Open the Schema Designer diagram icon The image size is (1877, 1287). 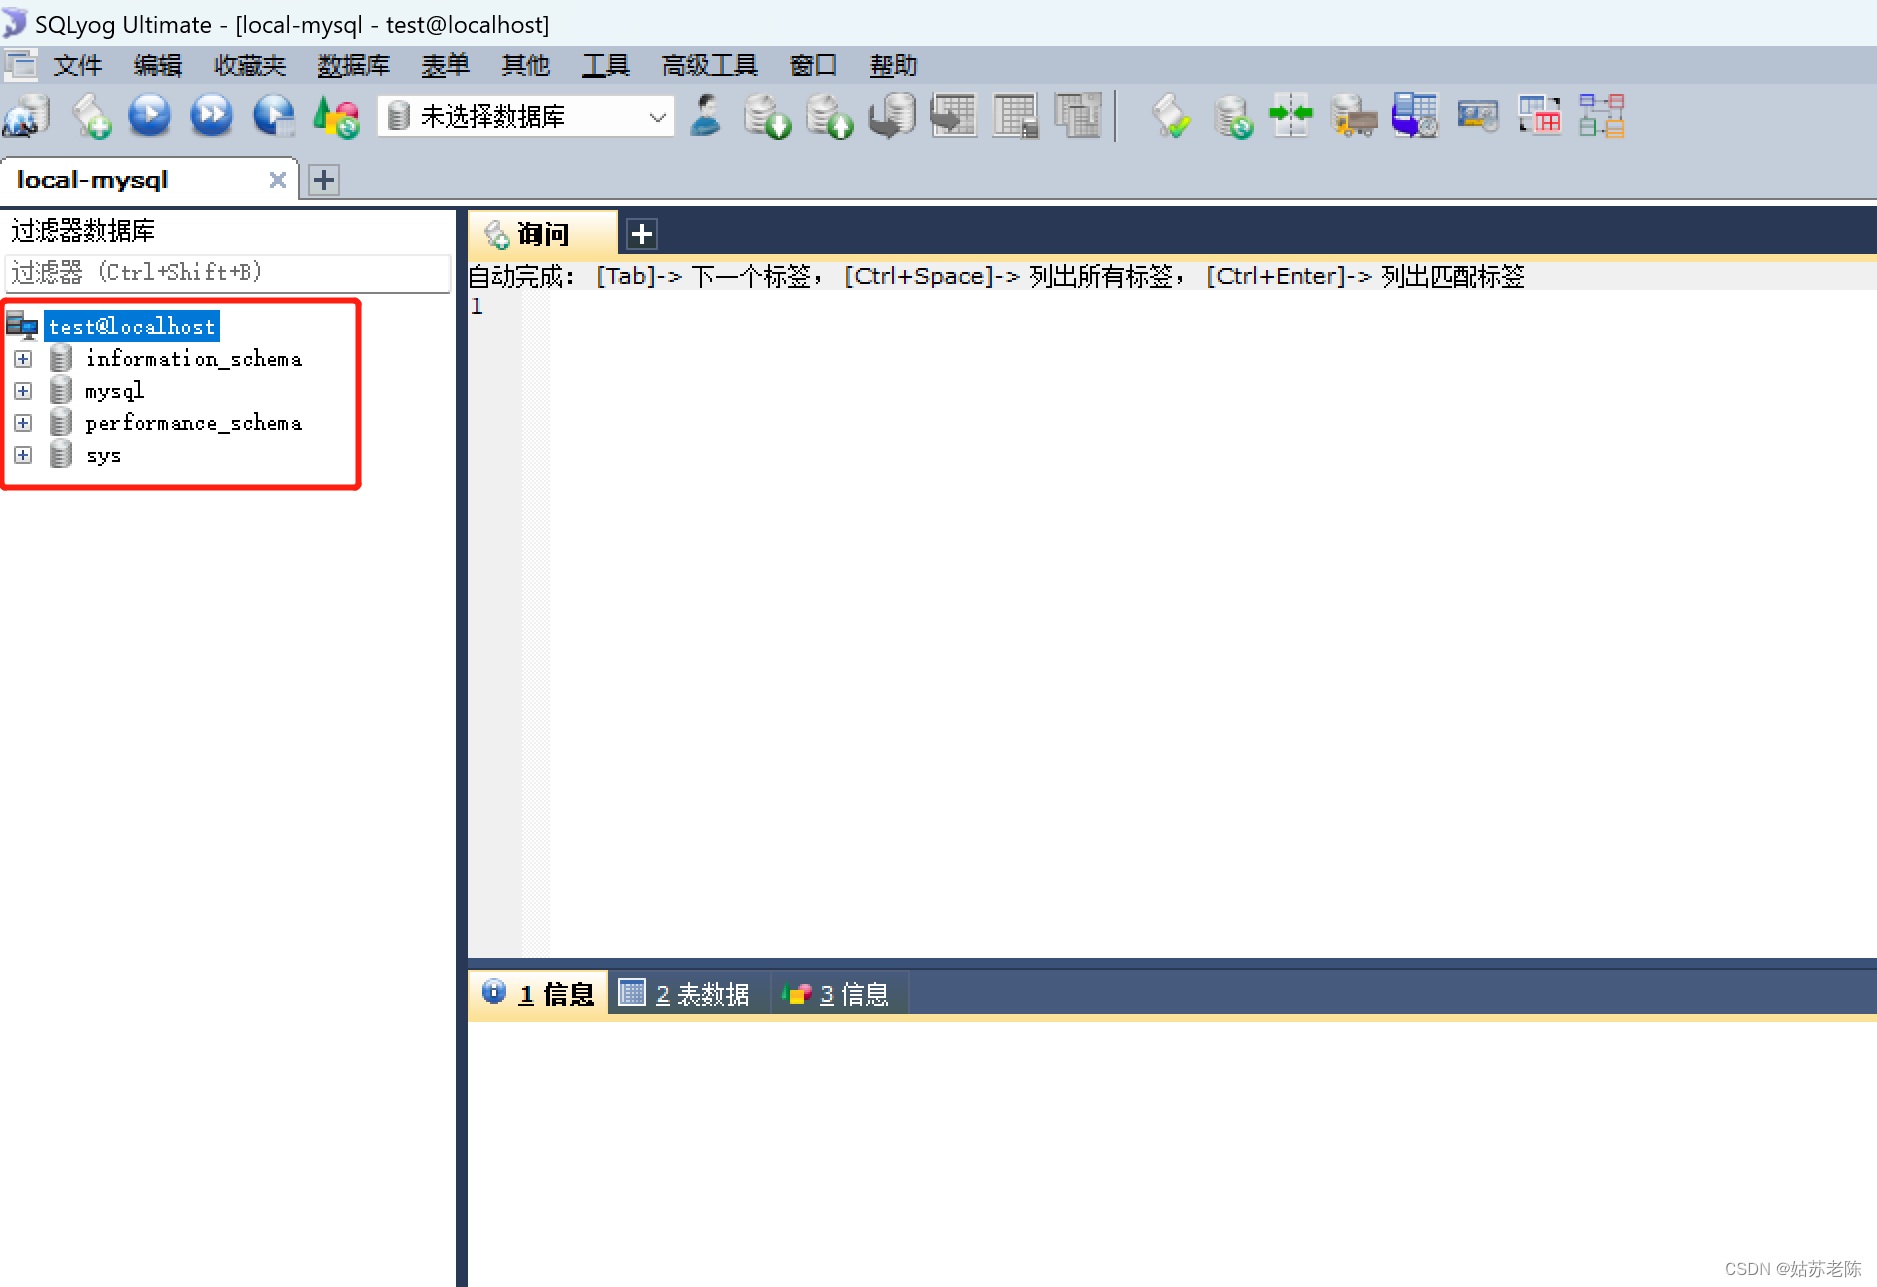[1602, 116]
